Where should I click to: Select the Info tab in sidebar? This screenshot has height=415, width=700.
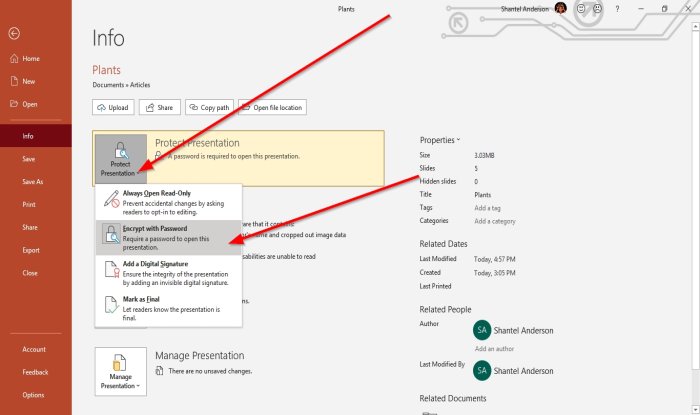click(x=36, y=136)
